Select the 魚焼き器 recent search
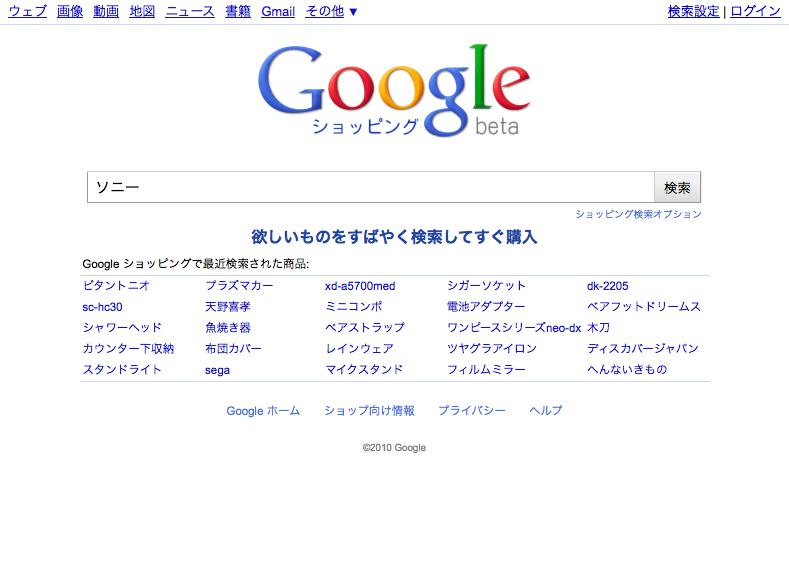Viewport: 789px width, 563px height. click(x=228, y=328)
